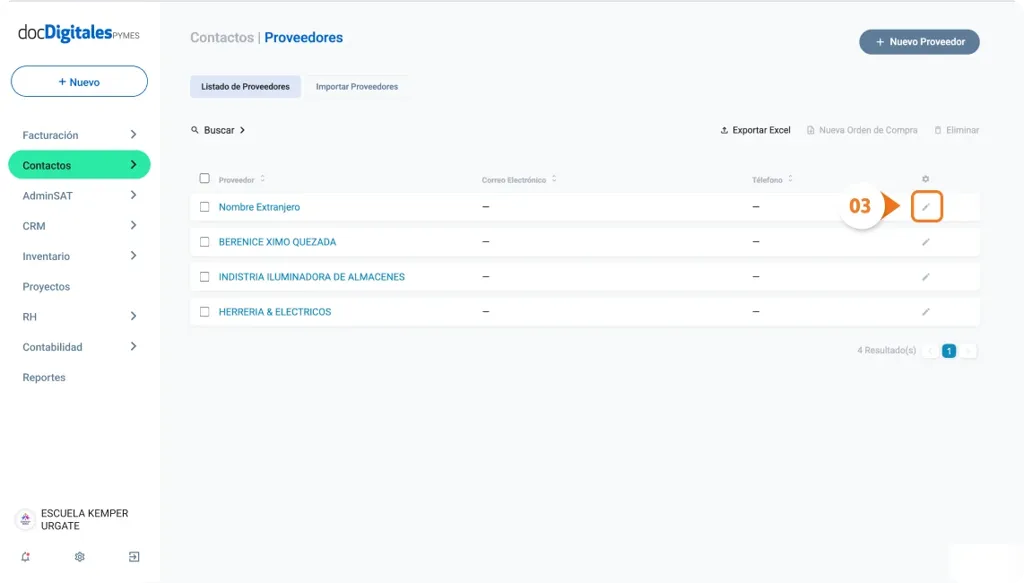Go to page 1 in pagination
Image resolution: width=1024 pixels, height=583 pixels.
click(x=948, y=351)
